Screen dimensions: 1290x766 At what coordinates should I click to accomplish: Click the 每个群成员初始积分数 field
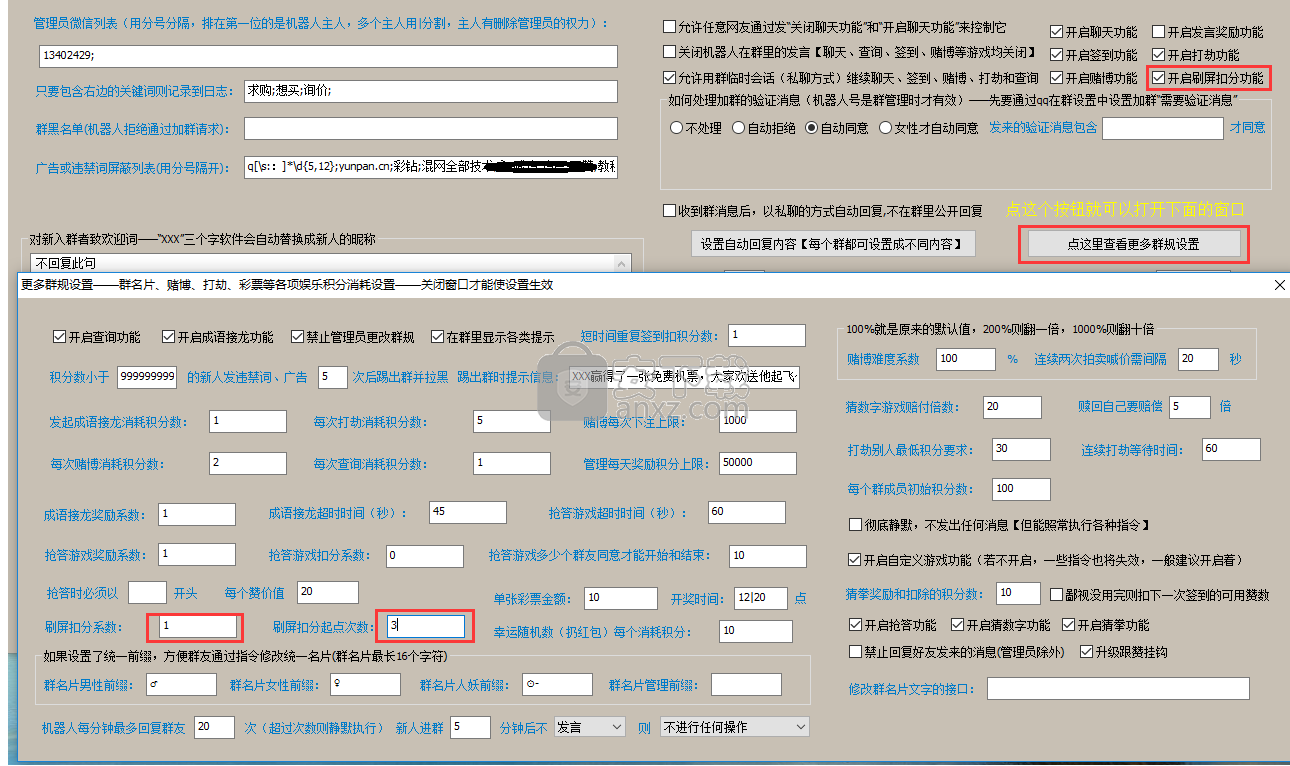coord(1021,489)
